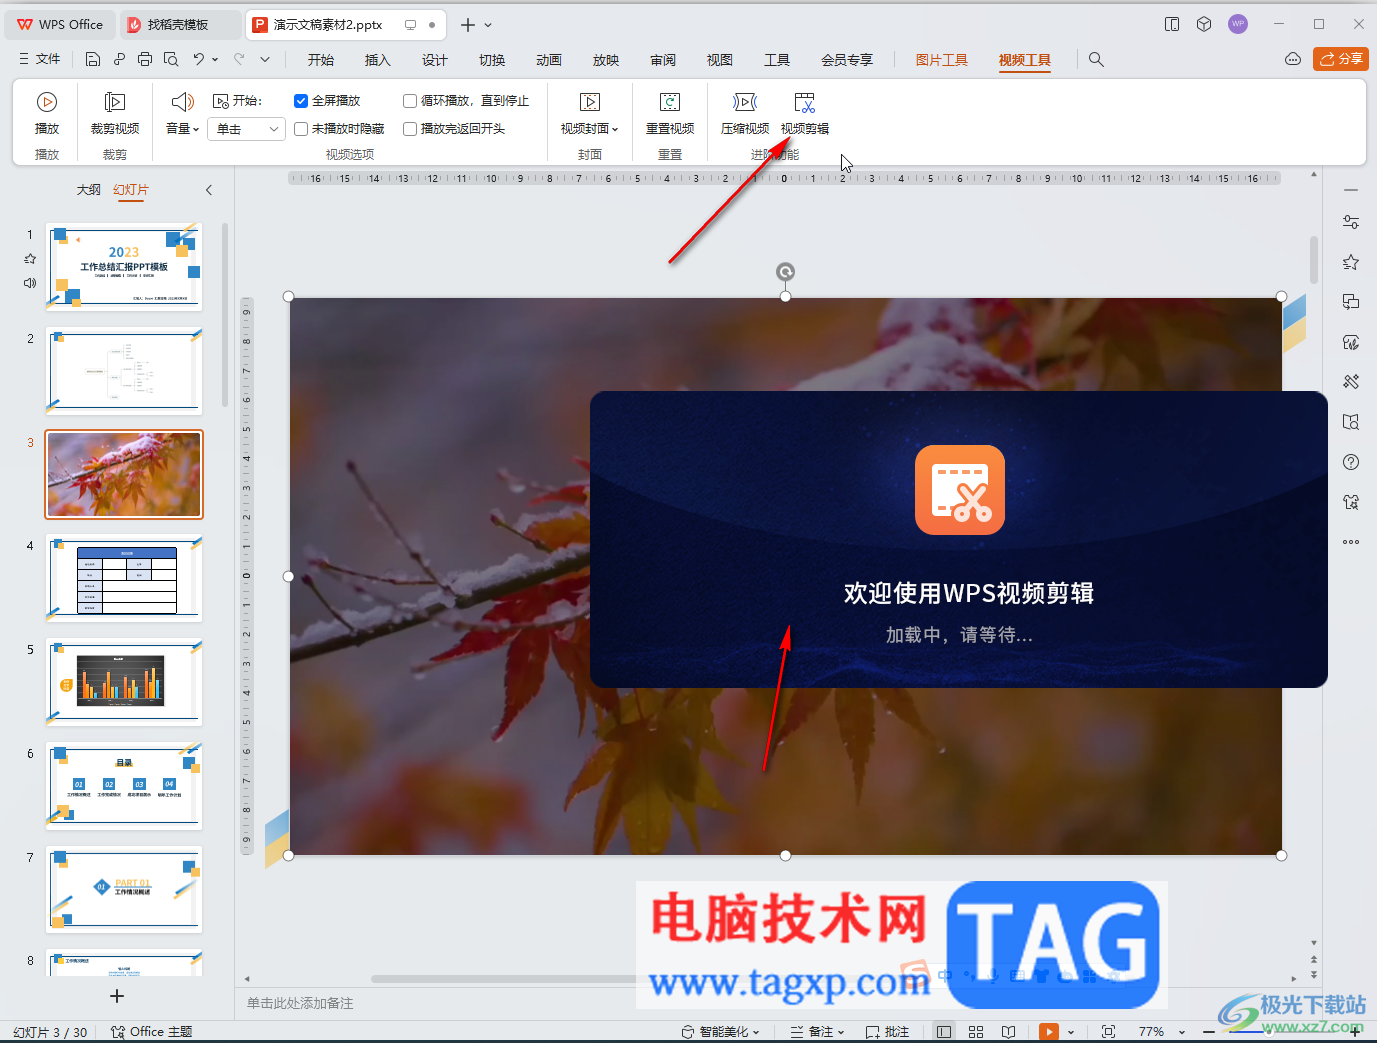The image size is (1377, 1043).
Task: Click the Print icon in the quick toolbar
Action: [x=145, y=59]
